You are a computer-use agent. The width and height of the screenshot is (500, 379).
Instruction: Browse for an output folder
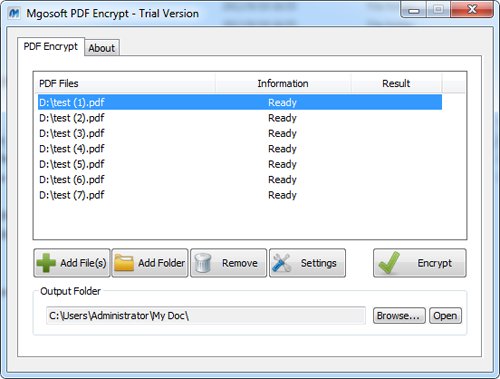[399, 315]
